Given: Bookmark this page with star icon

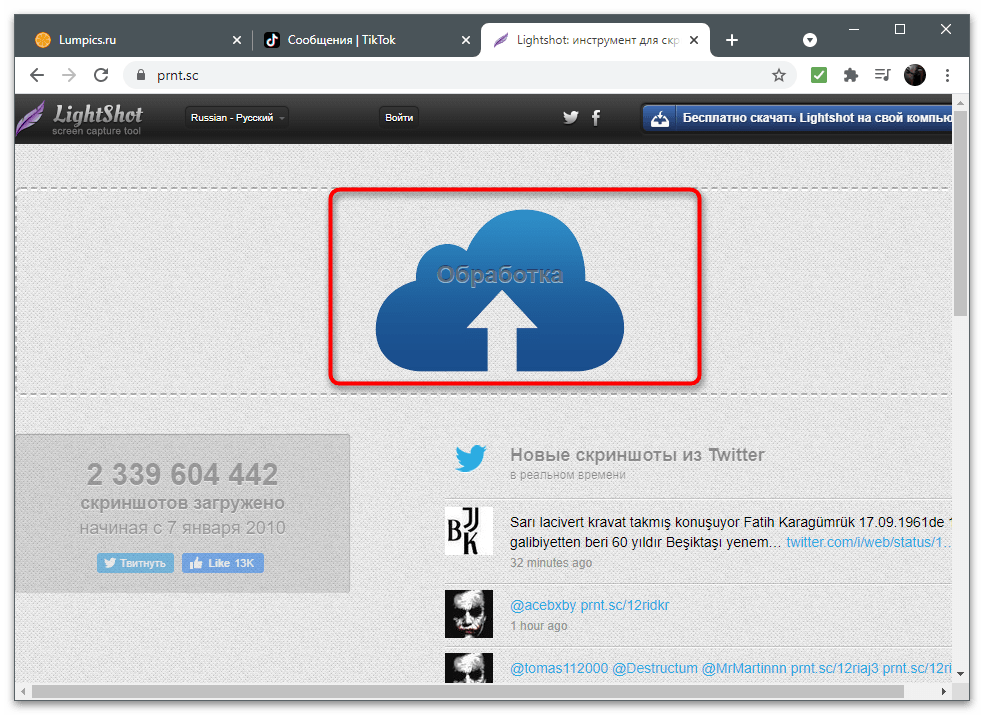Looking at the screenshot, I should point(779,75).
